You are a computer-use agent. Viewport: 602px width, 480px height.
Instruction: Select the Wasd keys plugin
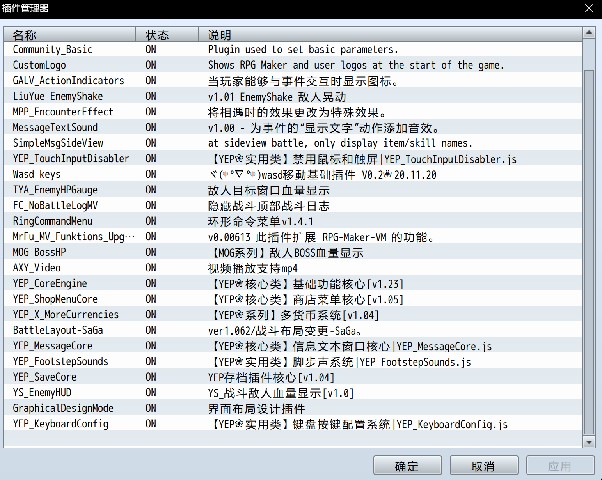(x=293, y=174)
